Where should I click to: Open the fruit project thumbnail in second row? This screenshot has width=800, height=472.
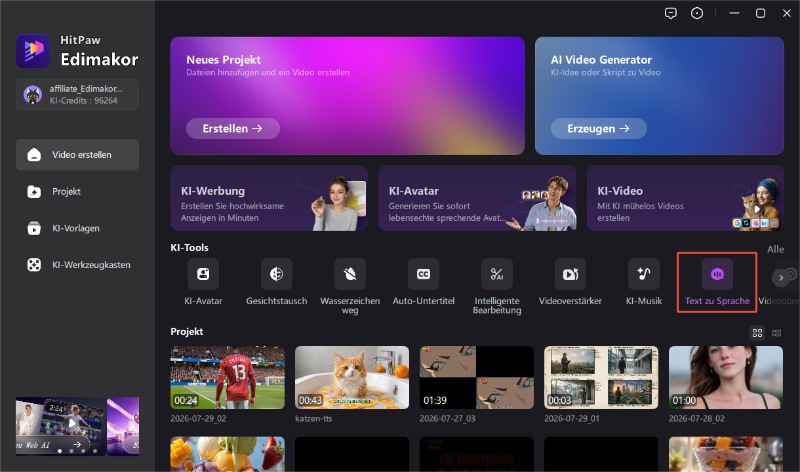228,454
